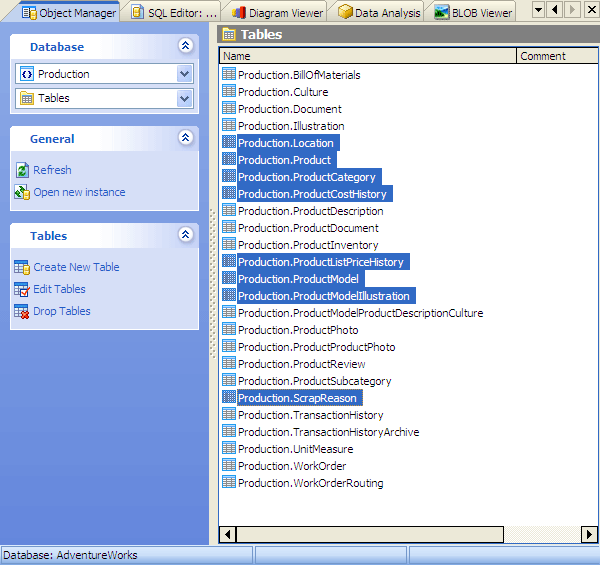Image resolution: width=600 pixels, height=565 pixels.
Task: Click the Refresh icon in General panel
Action: [x=22, y=170]
